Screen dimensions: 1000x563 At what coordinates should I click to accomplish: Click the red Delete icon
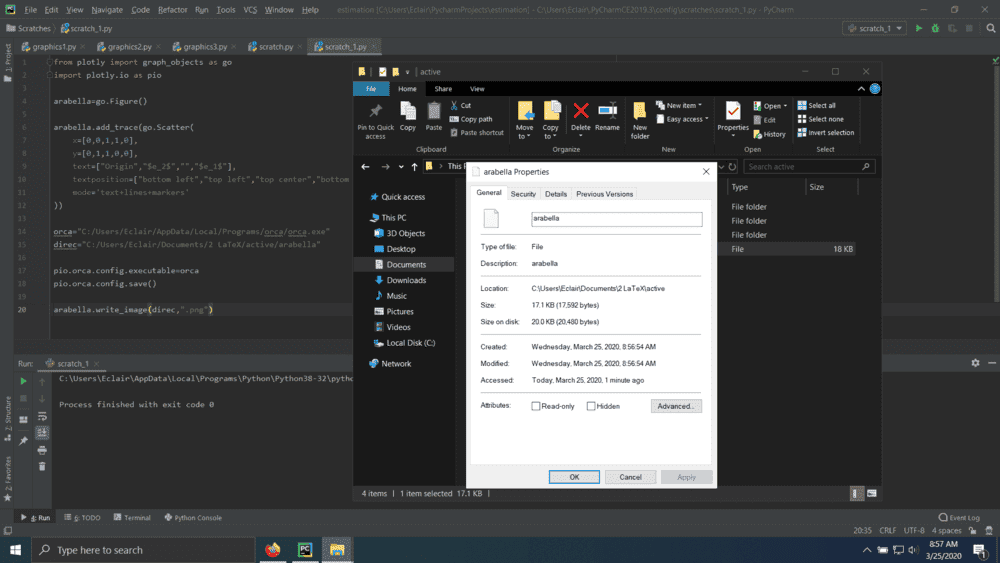click(x=580, y=111)
